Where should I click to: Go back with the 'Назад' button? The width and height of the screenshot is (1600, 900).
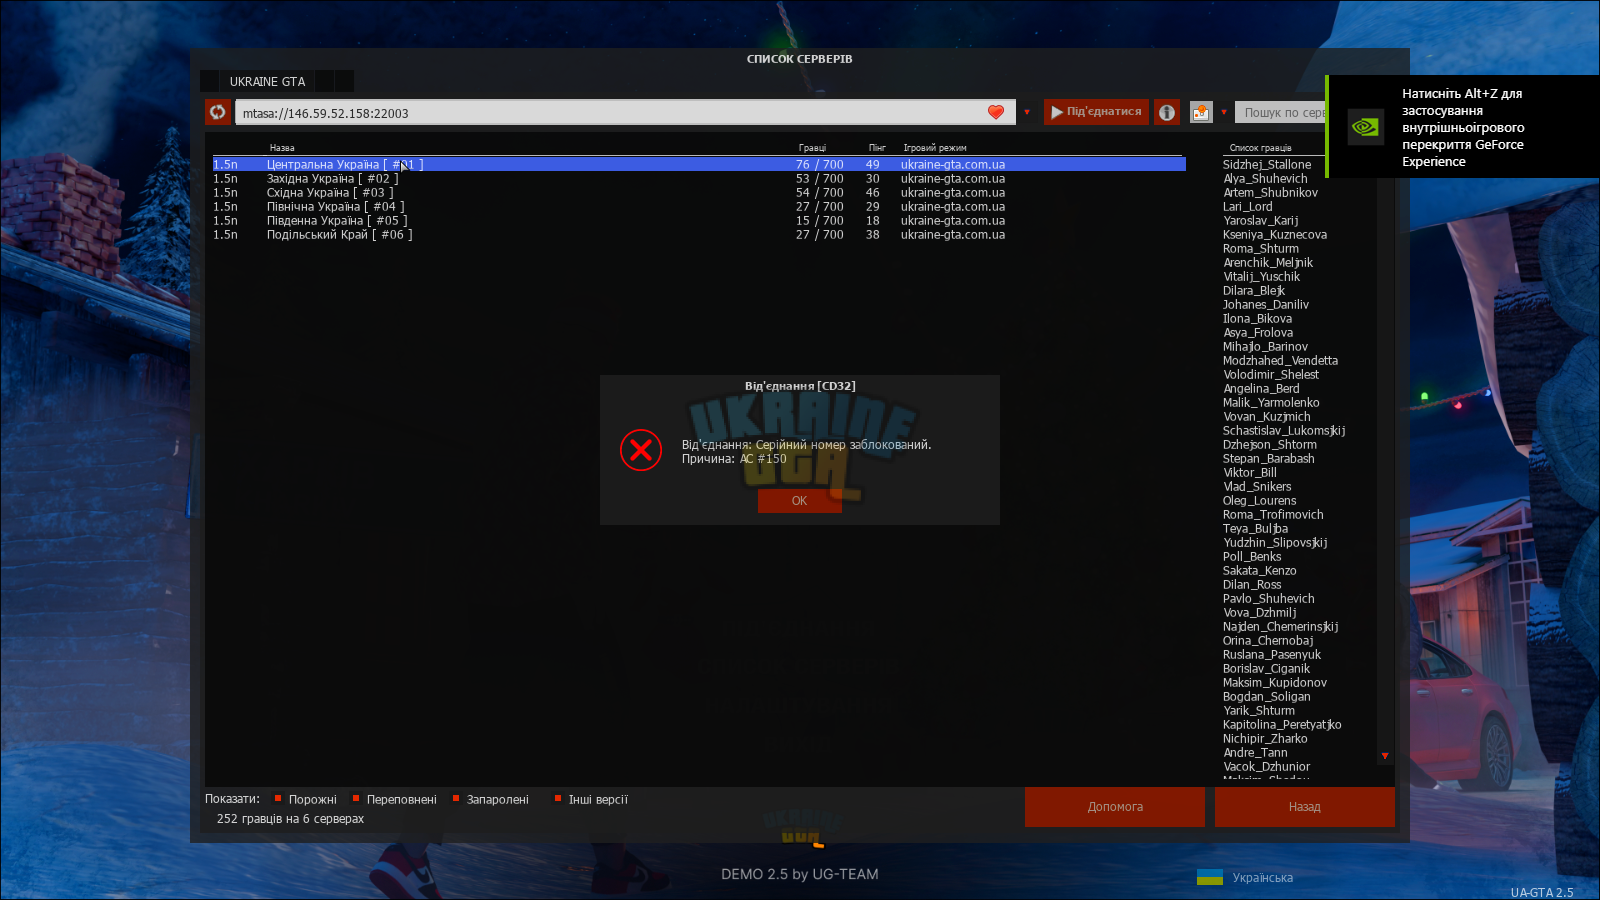tap(1304, 807)
